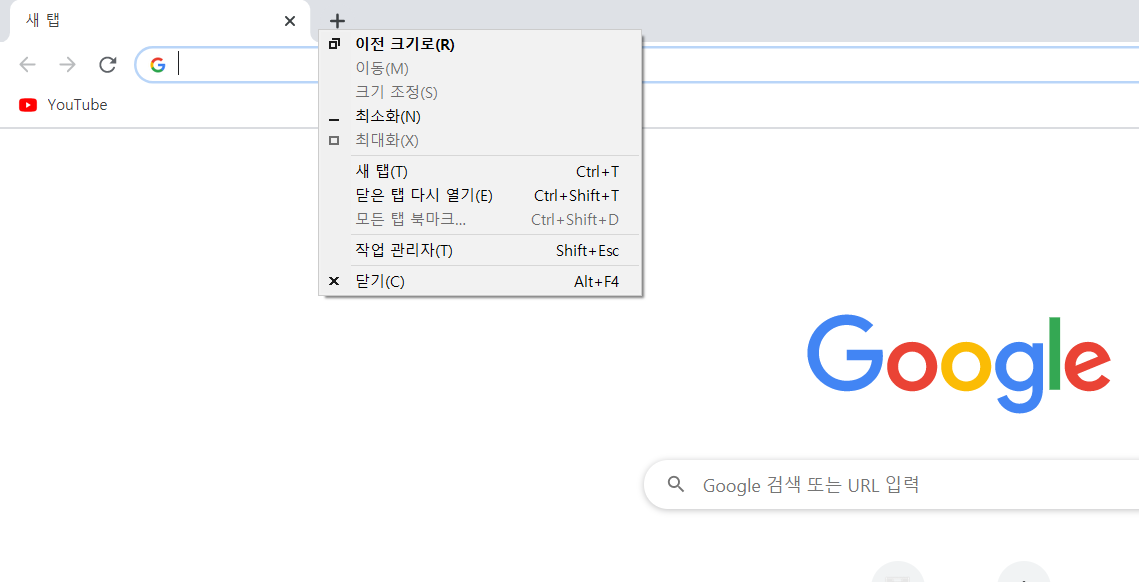
Task: Click the back navigation arrow
Action: (28, 65)
